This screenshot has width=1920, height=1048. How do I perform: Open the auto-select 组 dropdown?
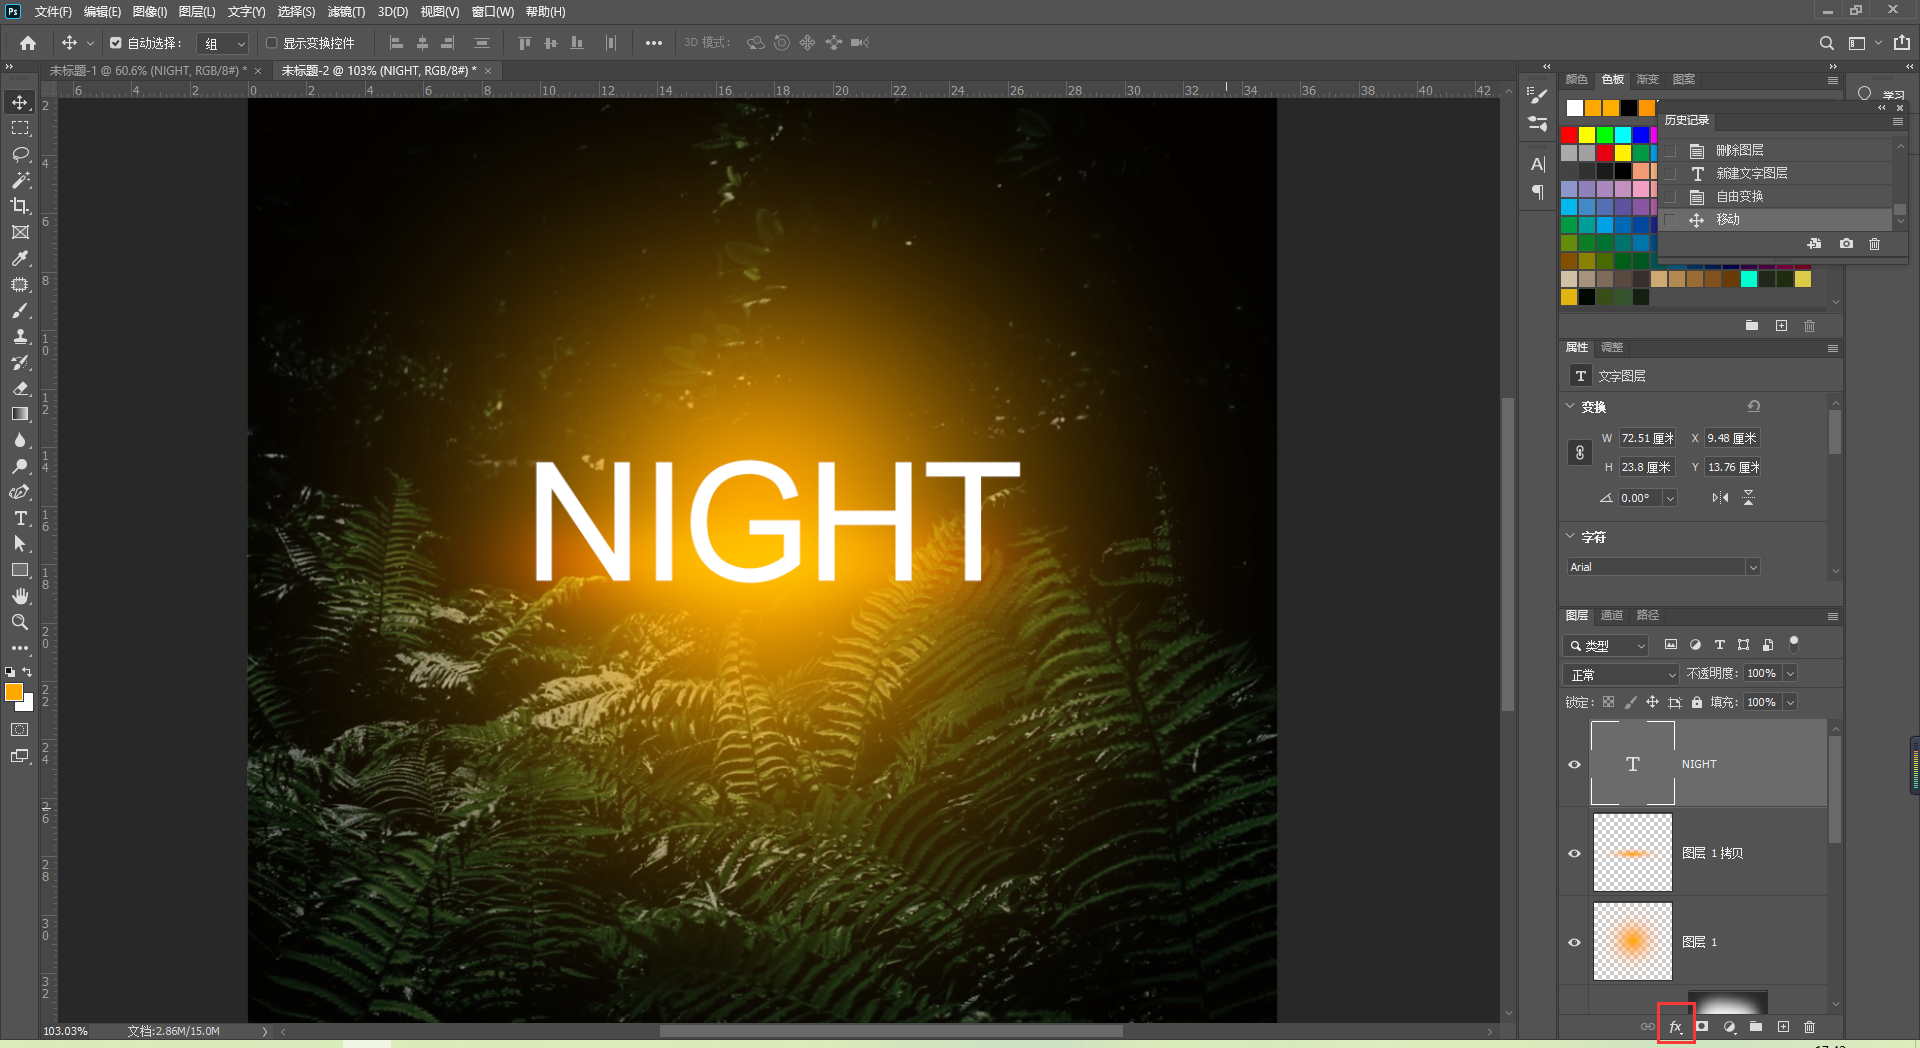[223, 44]
